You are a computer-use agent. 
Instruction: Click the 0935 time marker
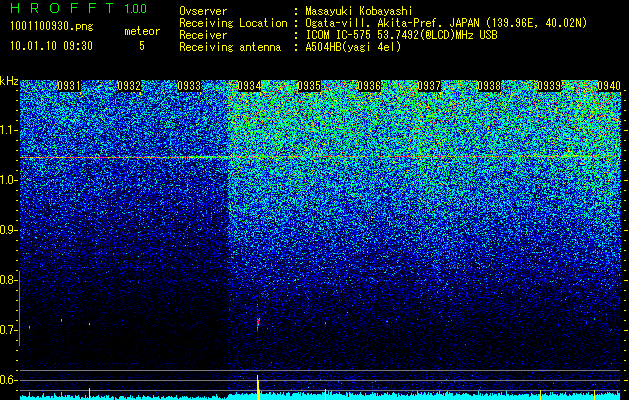coord(309,86)
